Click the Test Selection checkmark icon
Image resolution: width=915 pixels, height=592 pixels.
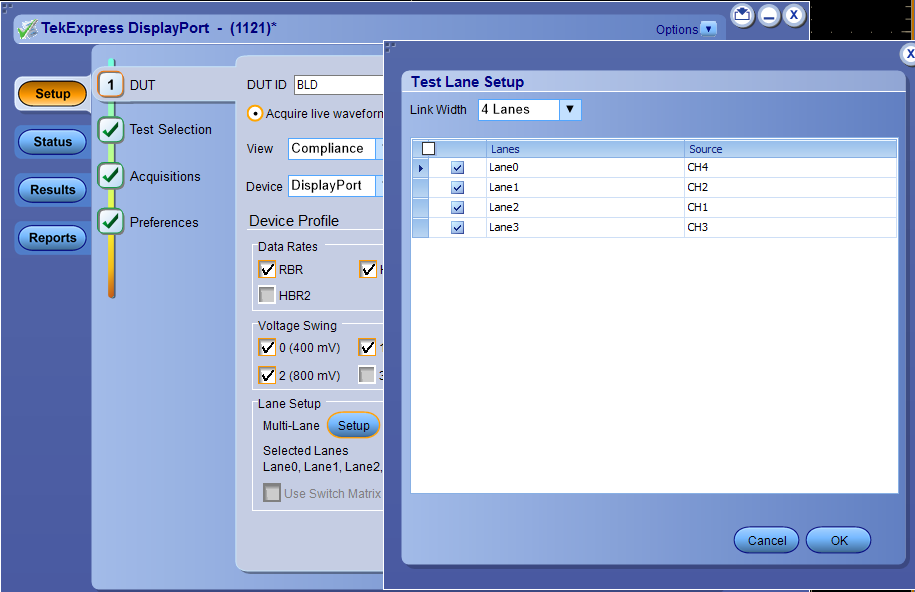(111, 130)
